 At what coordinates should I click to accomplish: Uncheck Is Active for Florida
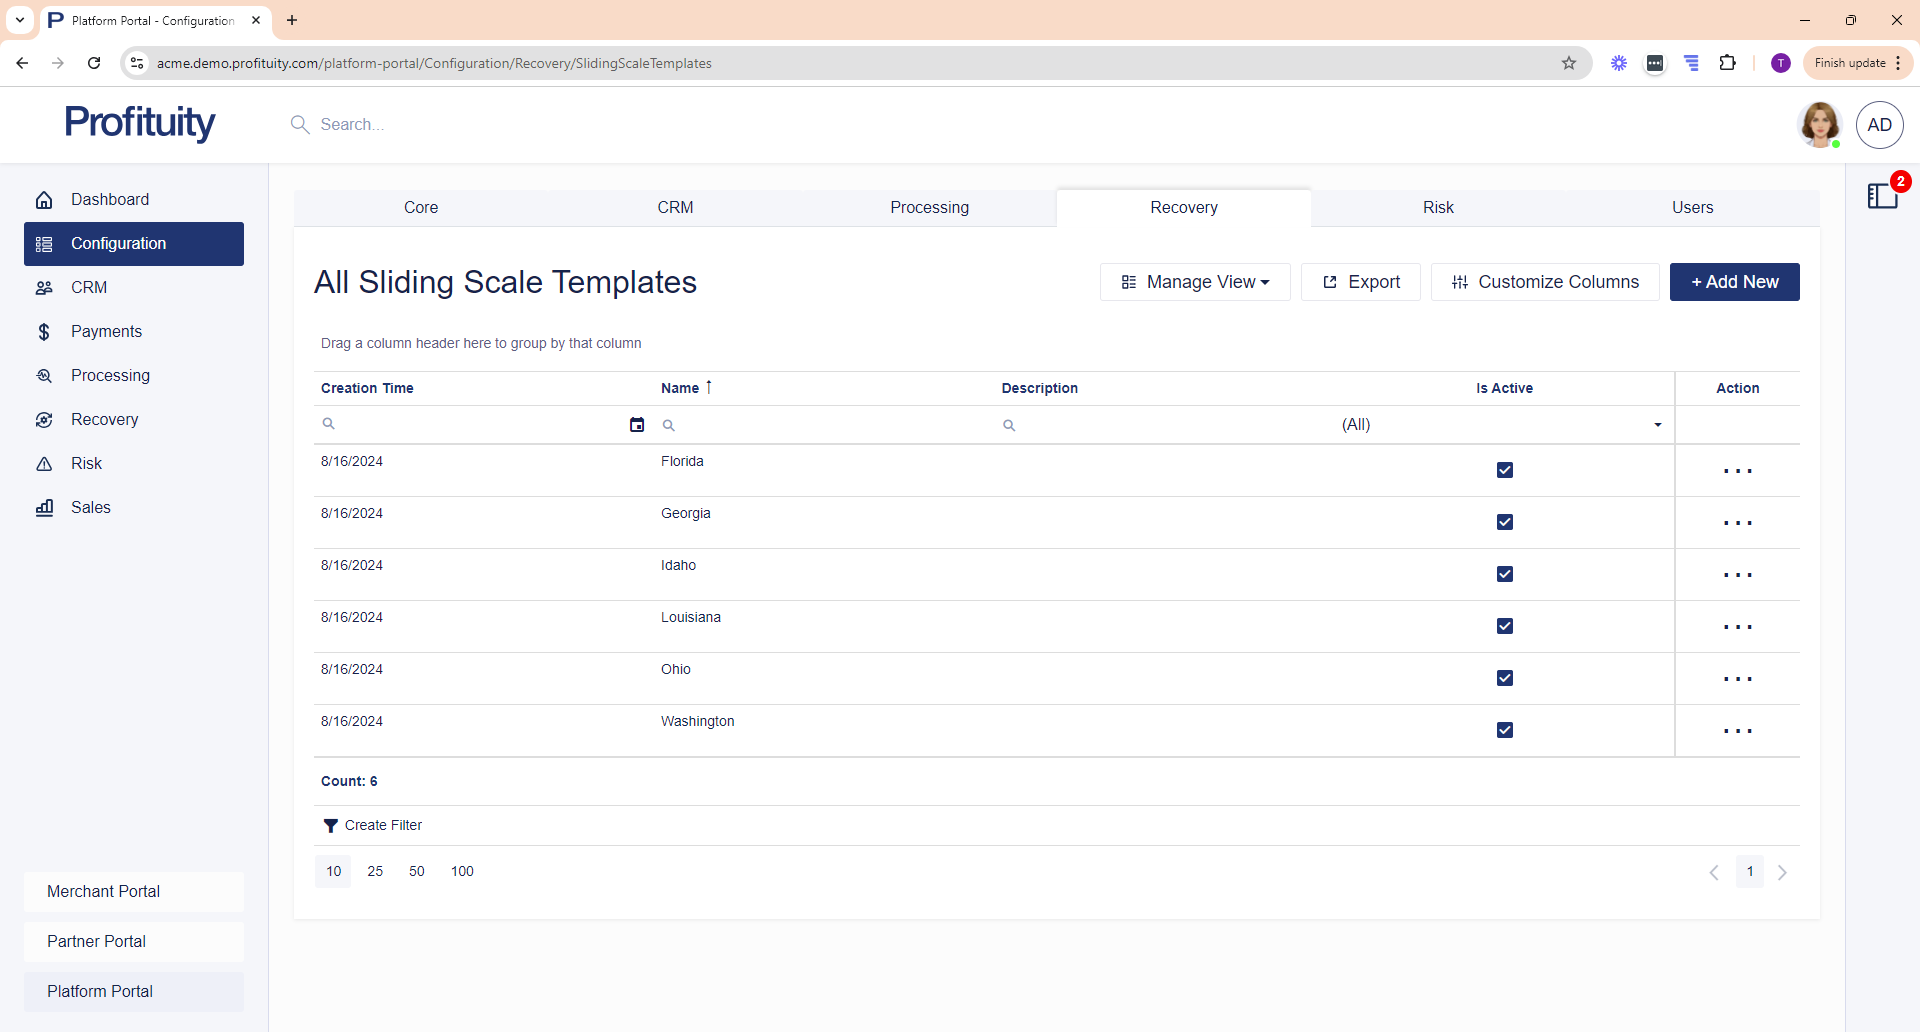tap(1504, 470)
